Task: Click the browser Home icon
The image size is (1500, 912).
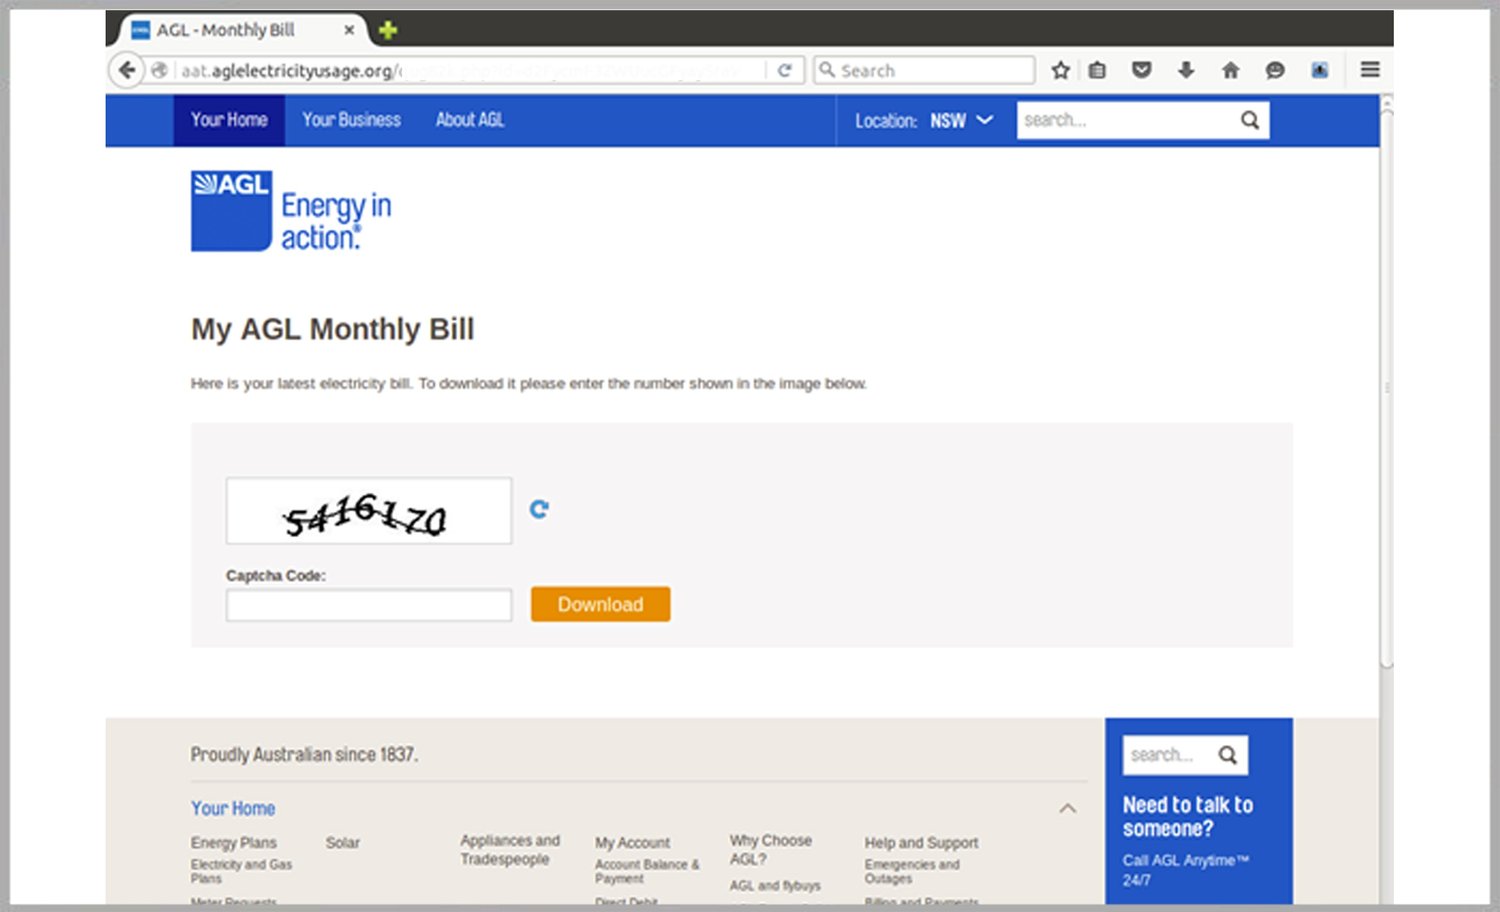Action: click(1230, 70)
